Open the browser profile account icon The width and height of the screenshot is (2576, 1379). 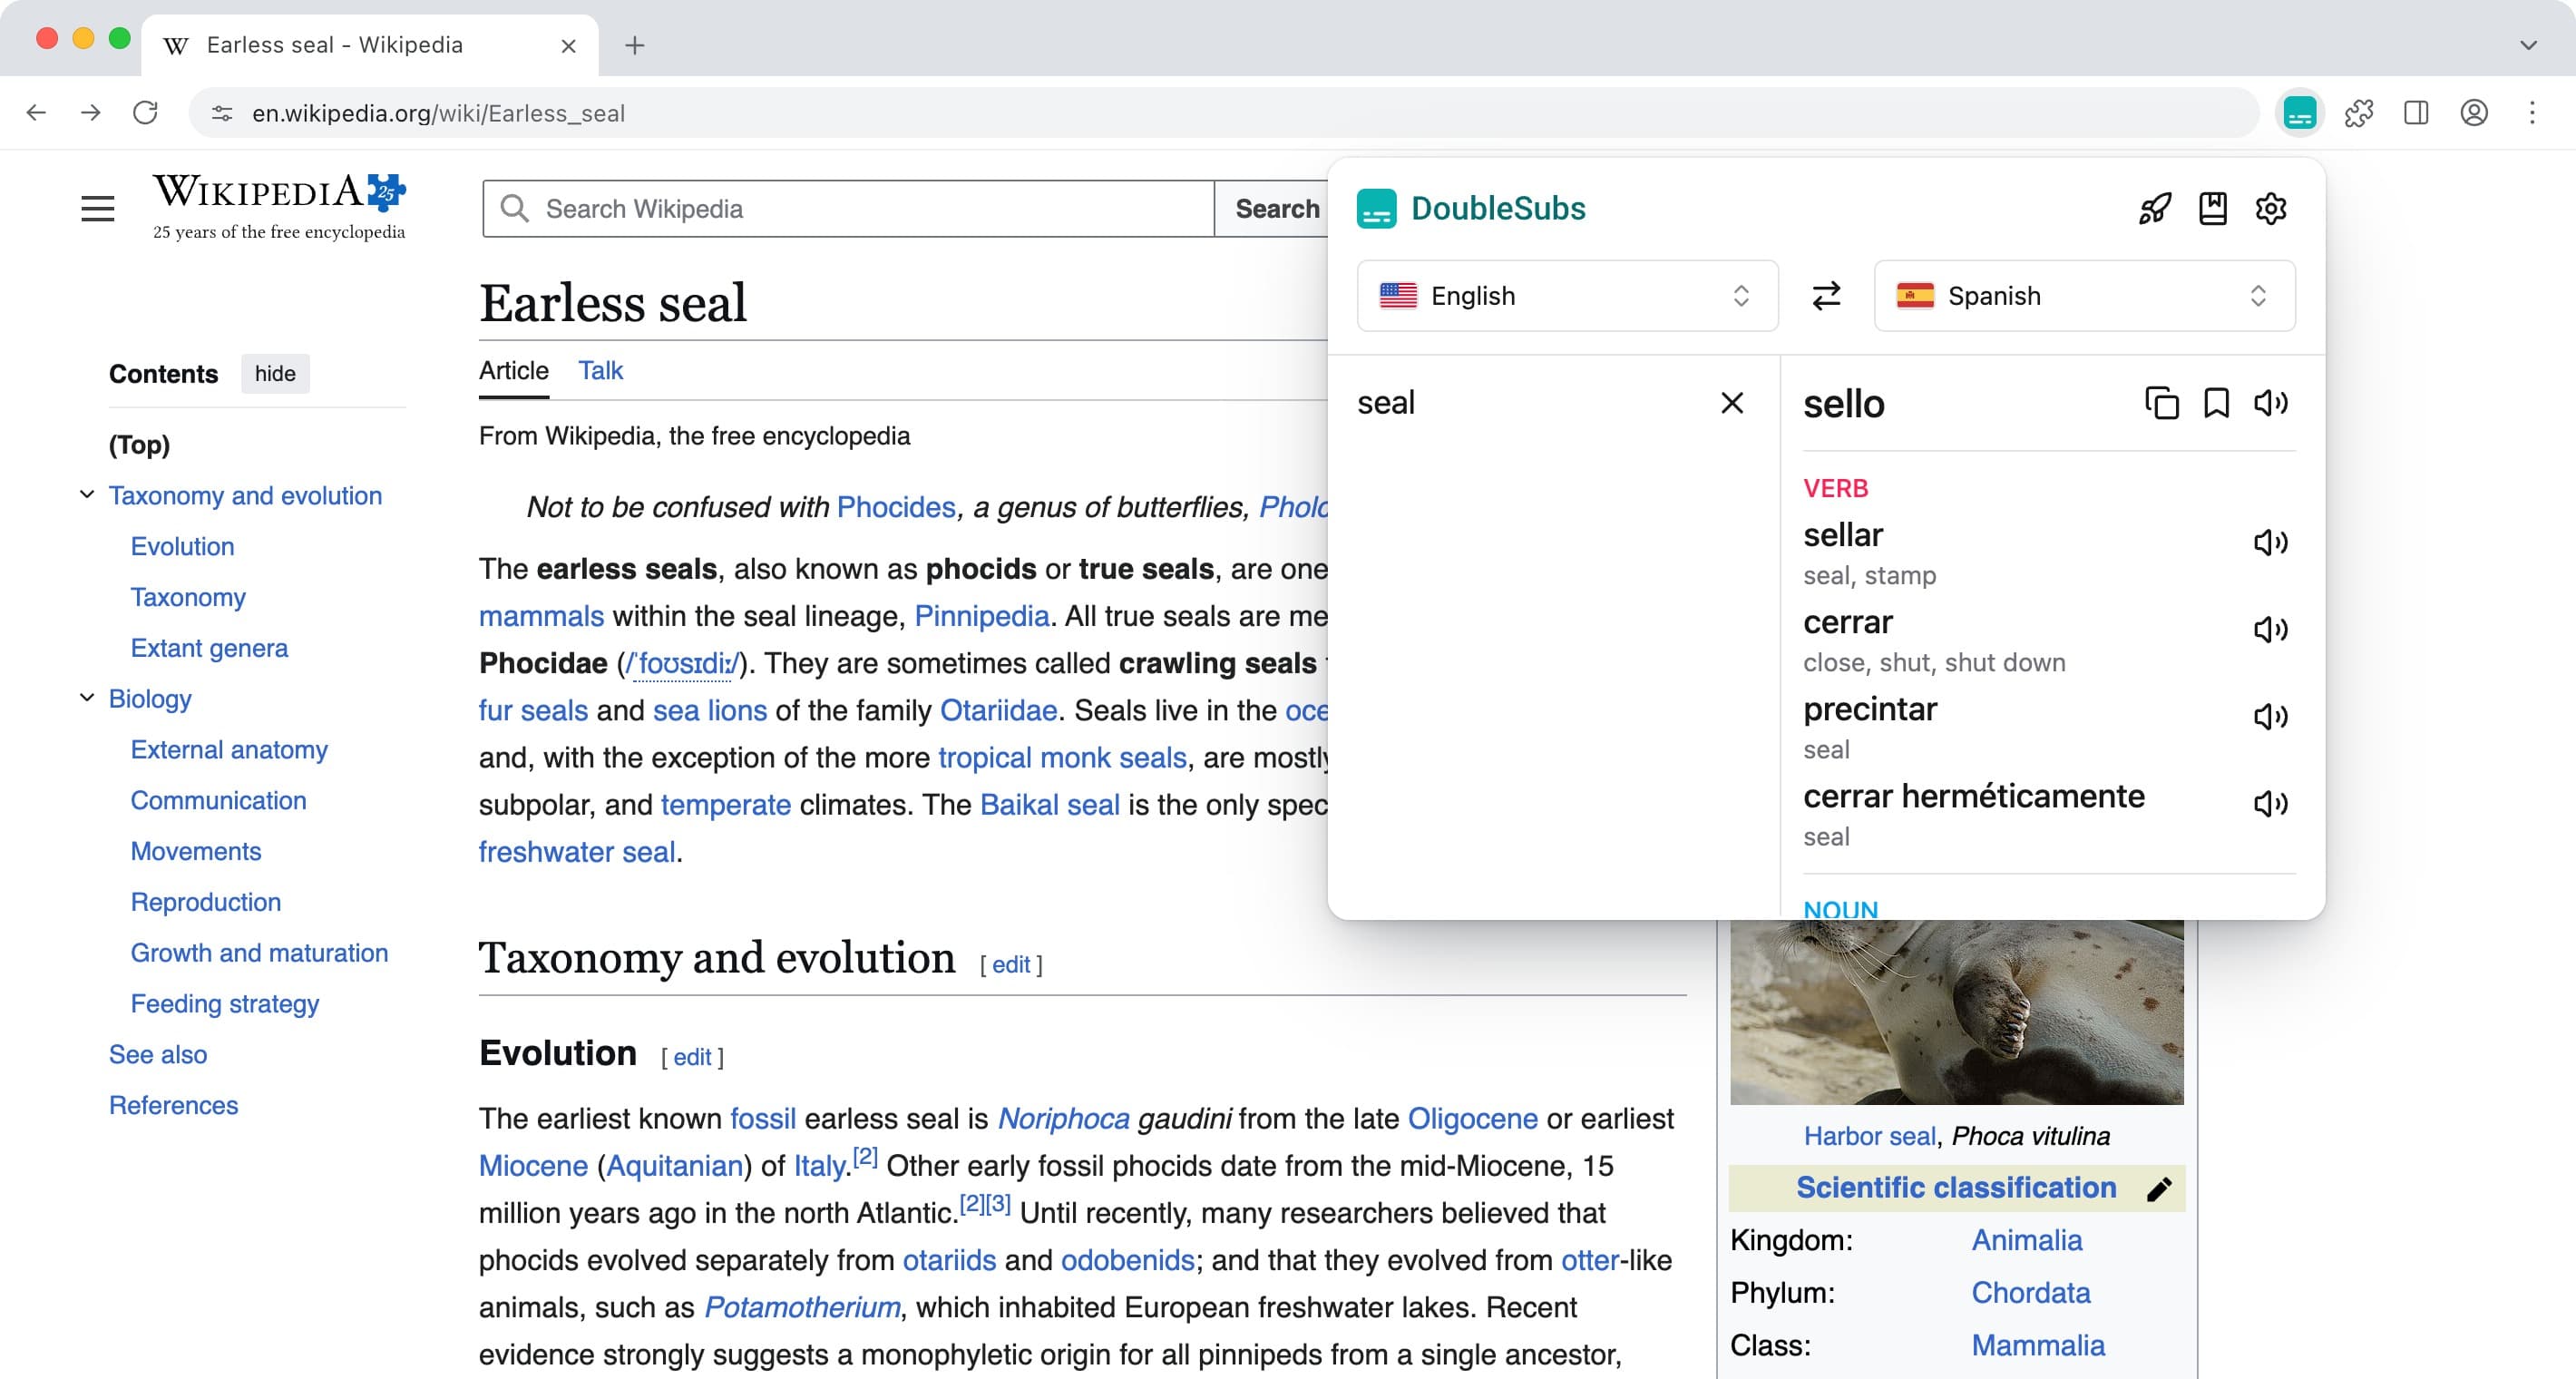point(2474,113)
